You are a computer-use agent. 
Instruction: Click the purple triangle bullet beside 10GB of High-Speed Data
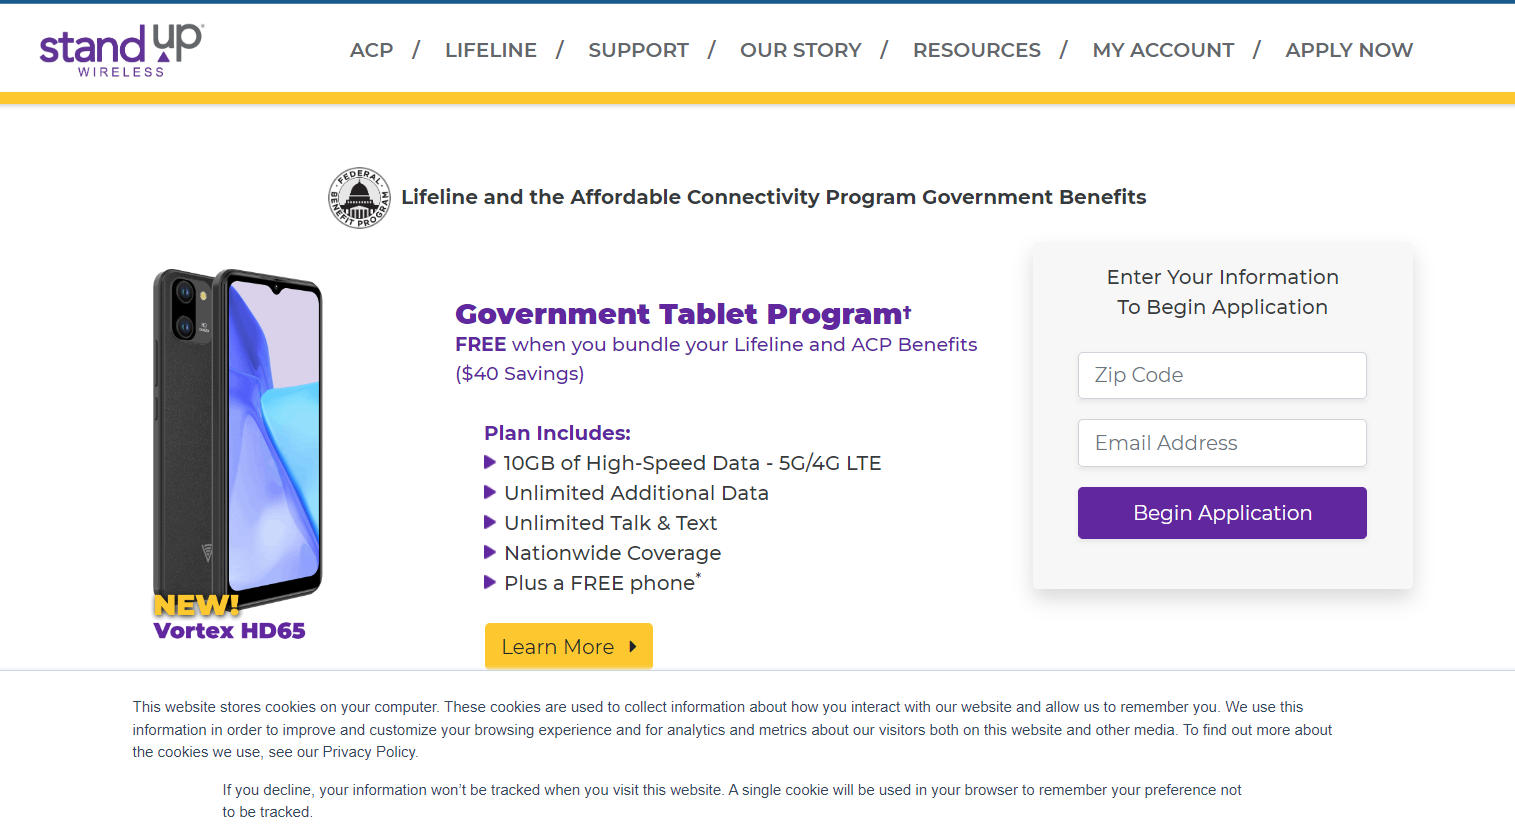pos(490,462)
